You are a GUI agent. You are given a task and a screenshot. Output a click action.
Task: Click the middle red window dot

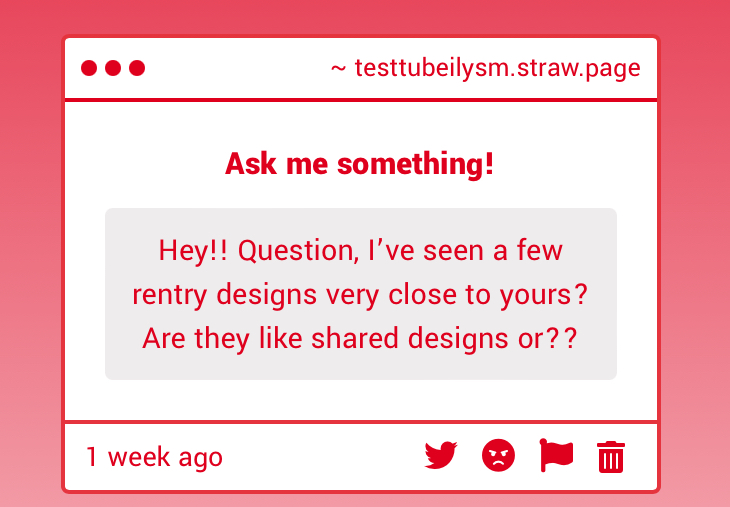(x=113, y=68)
